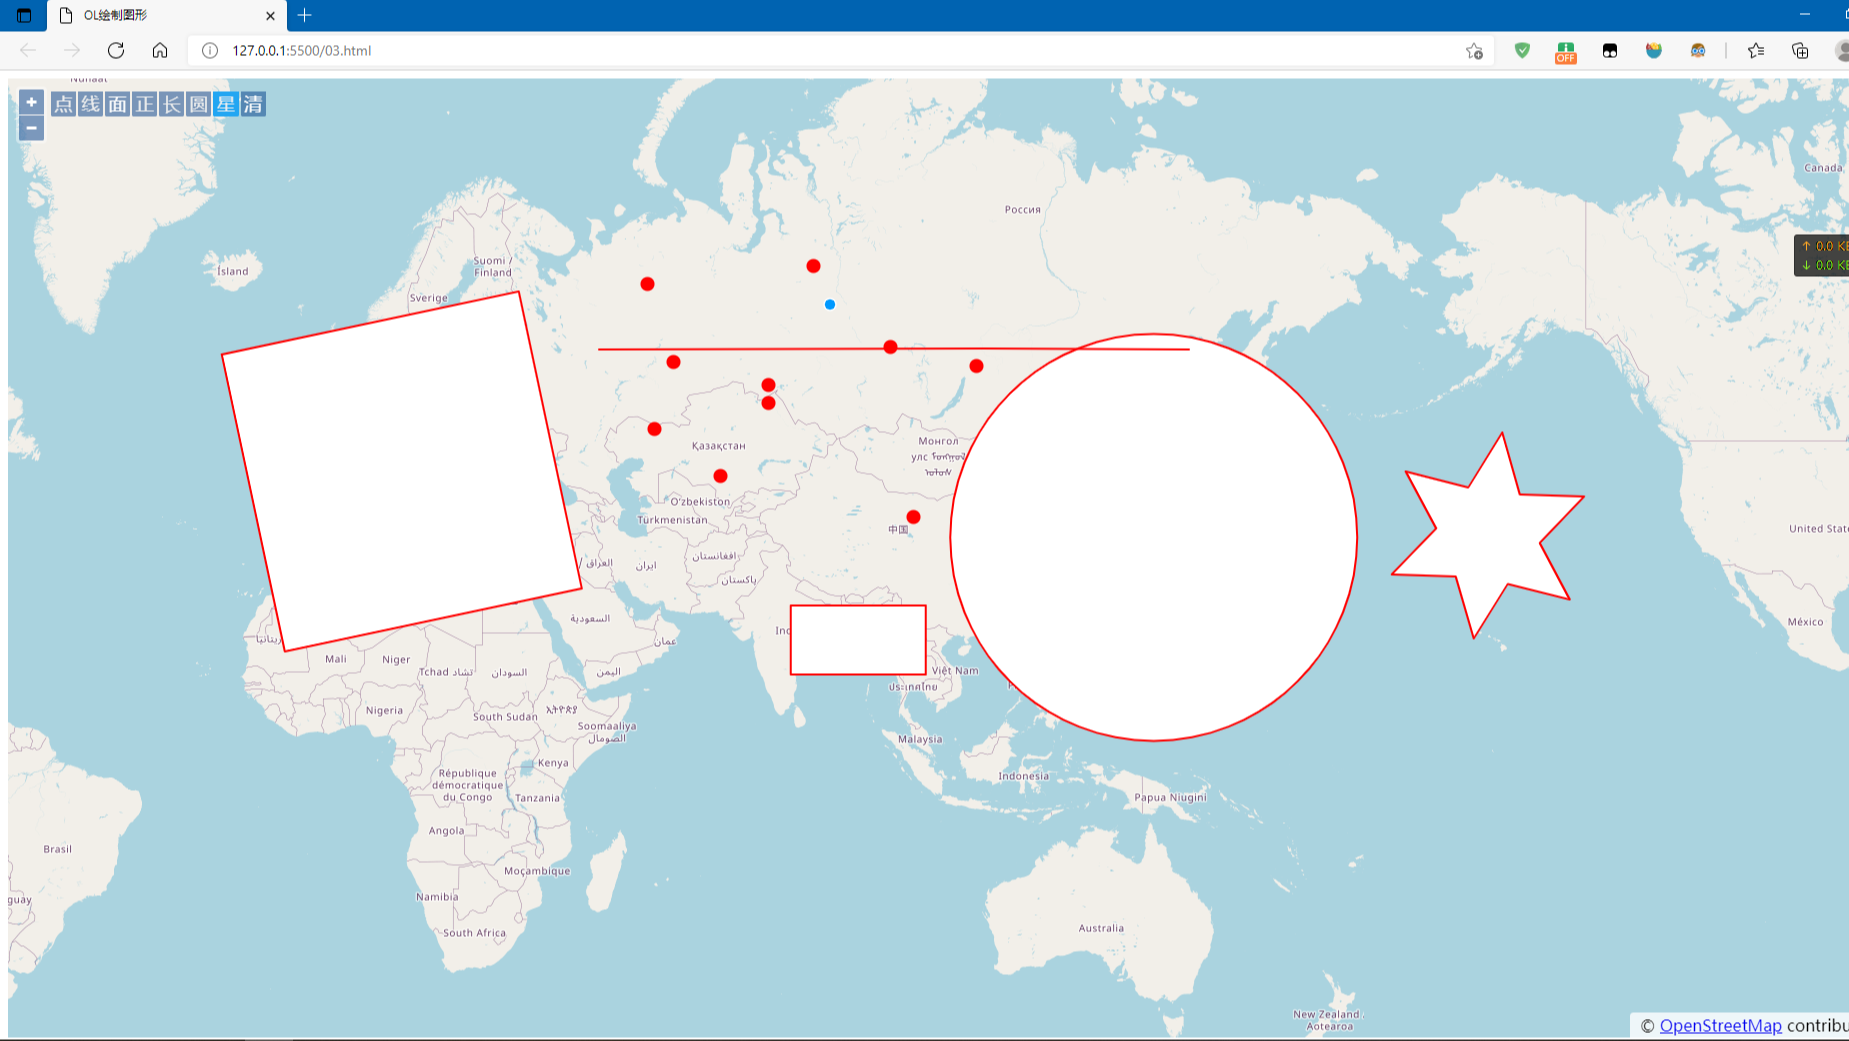Open the colorful bowl extension icon
Viewport: 1849px width, 1041px height.
pos(1654,50)
